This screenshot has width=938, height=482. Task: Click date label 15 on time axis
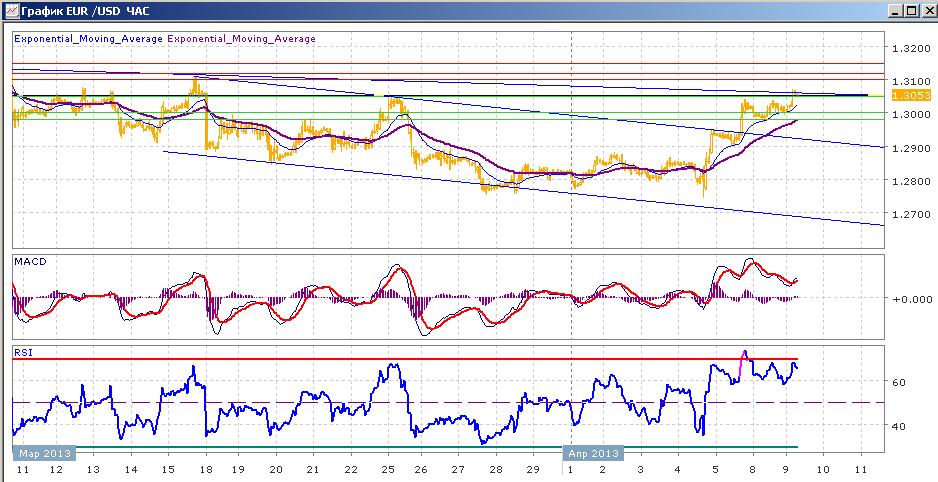tap(168, 470)
